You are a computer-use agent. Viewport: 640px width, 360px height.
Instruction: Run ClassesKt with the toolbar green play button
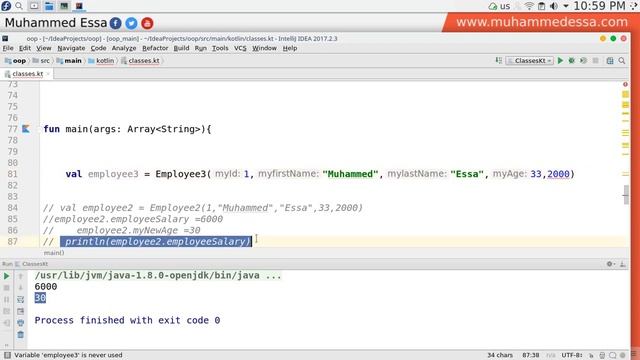[x=560, y=60]
